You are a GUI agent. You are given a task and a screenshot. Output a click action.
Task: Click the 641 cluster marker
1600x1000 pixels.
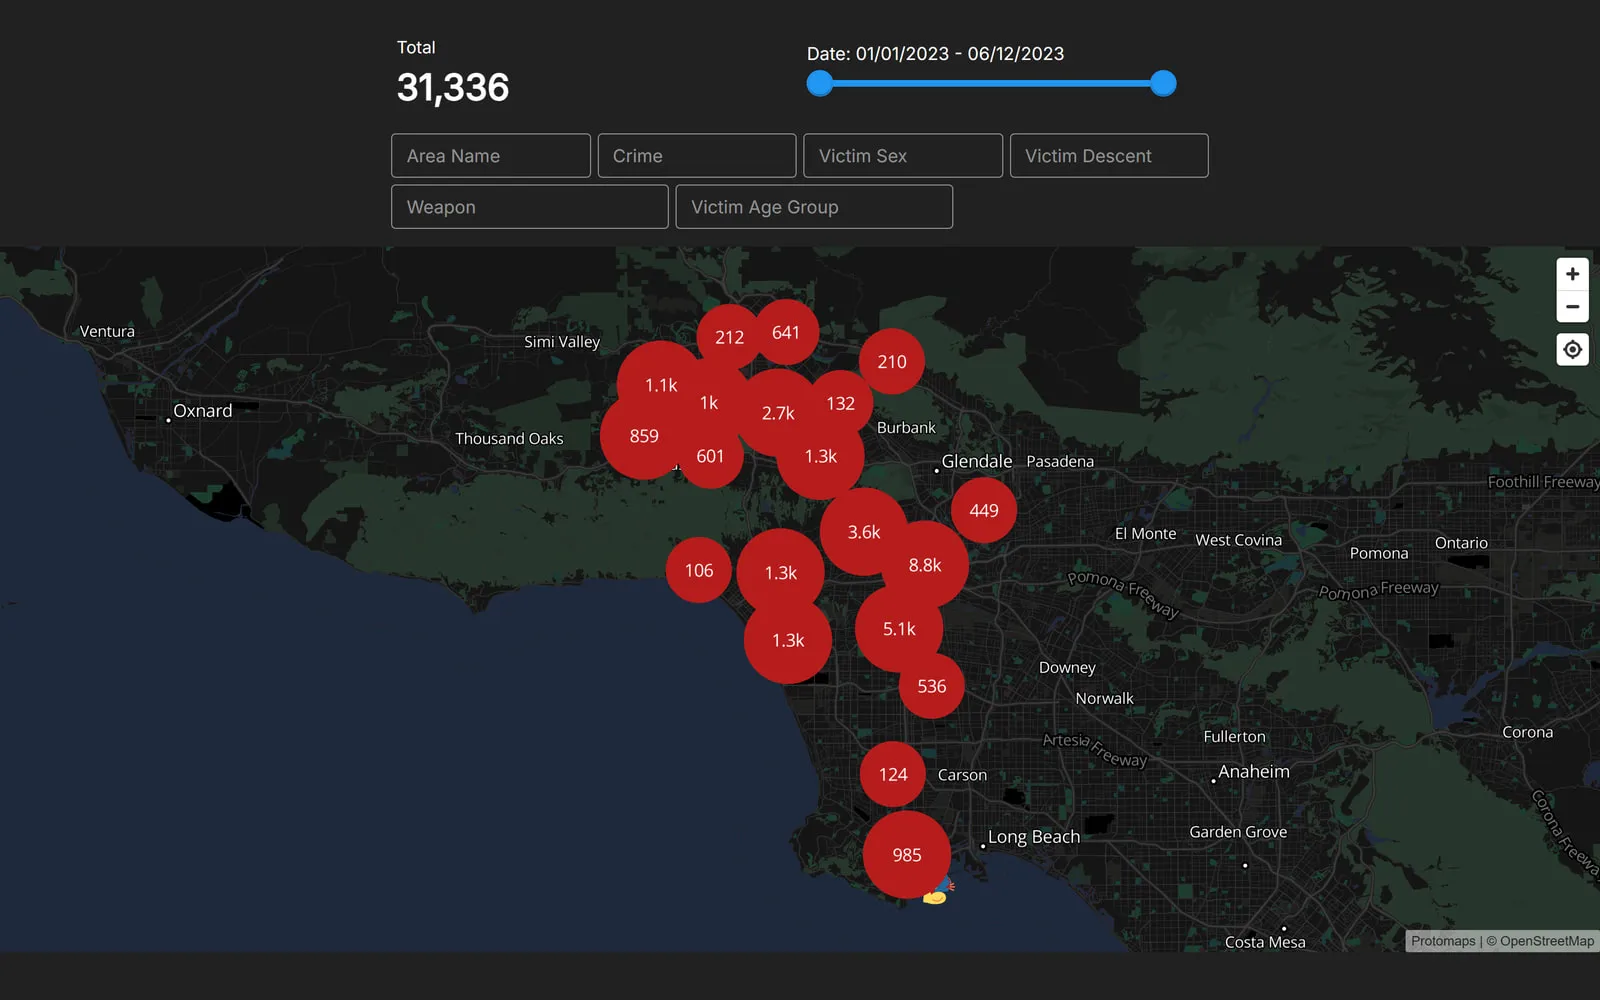(786, 332)
